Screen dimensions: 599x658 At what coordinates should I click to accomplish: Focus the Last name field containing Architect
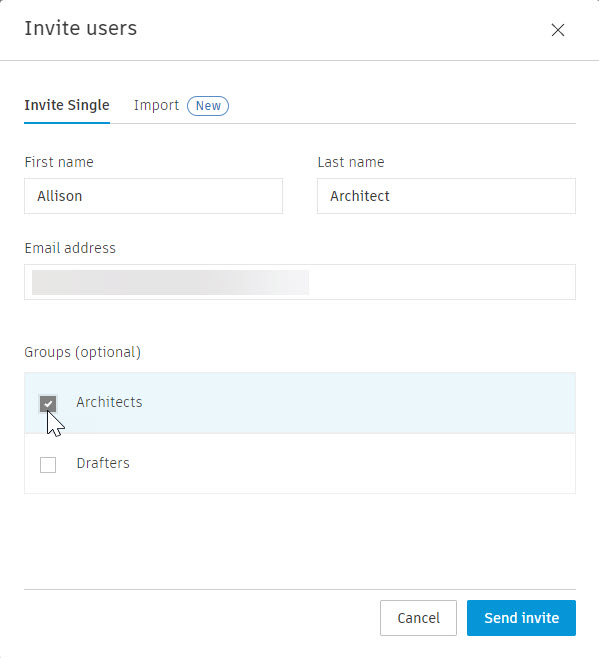point(446,196)
